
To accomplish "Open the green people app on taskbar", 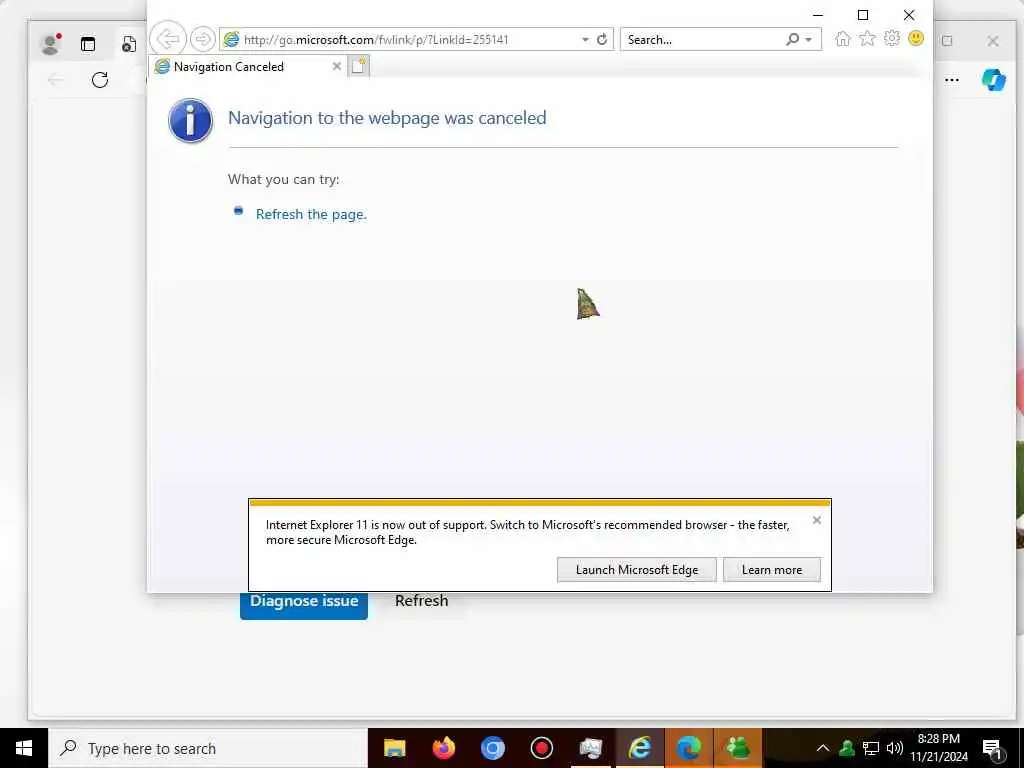I will coord(737,748).
